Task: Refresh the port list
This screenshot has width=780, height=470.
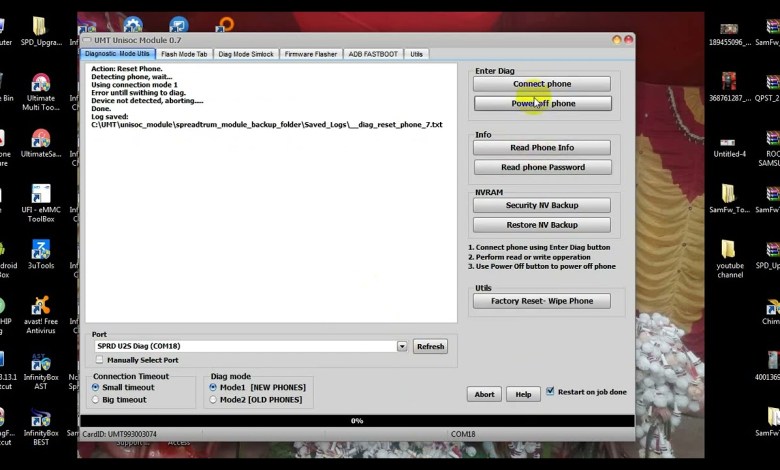Action: point(430,346)
